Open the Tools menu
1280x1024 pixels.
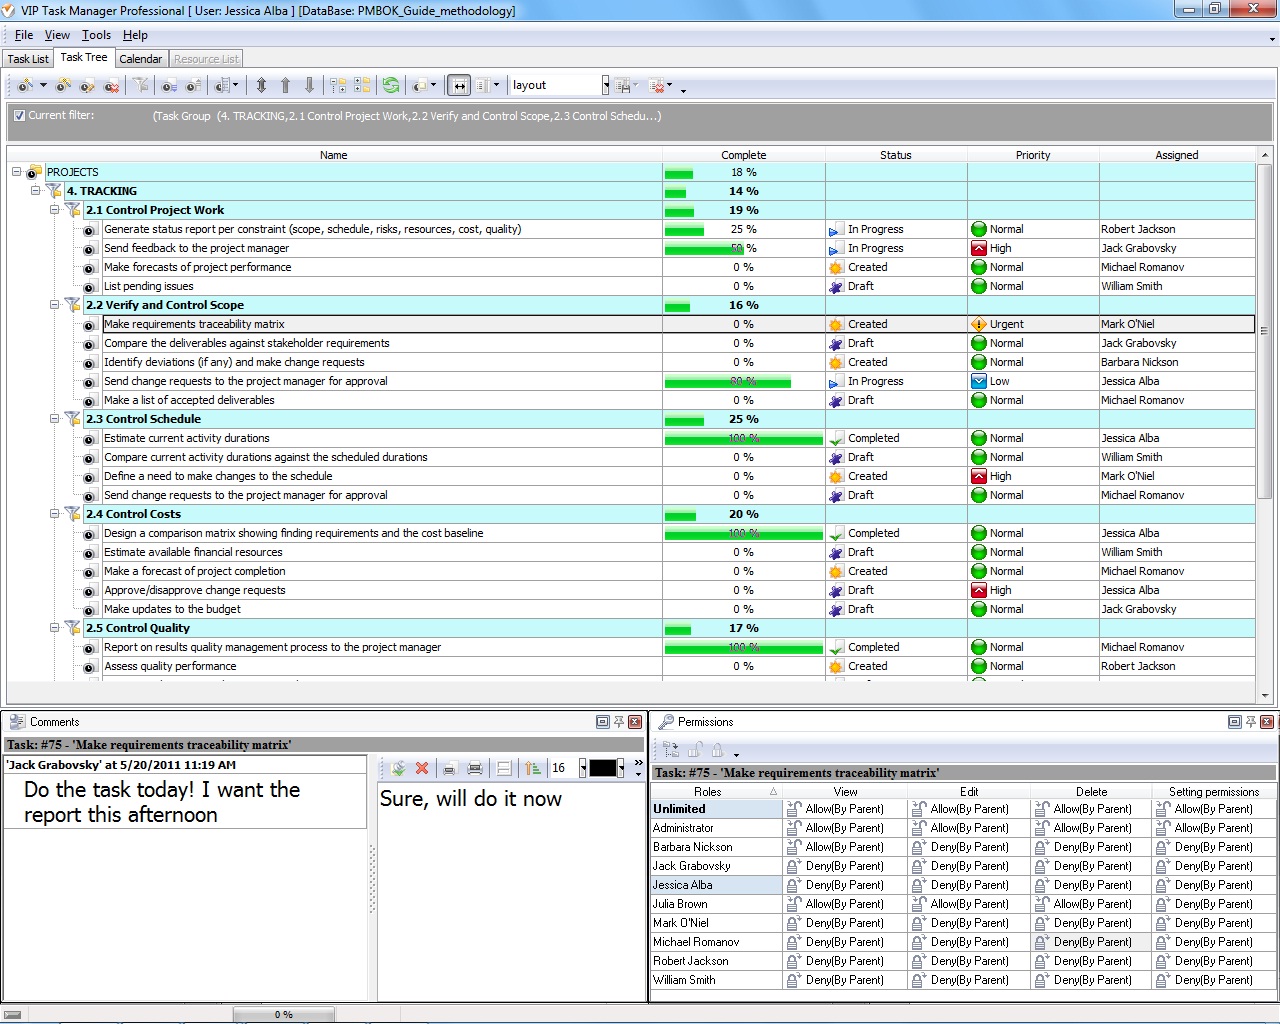click(96, 35)
